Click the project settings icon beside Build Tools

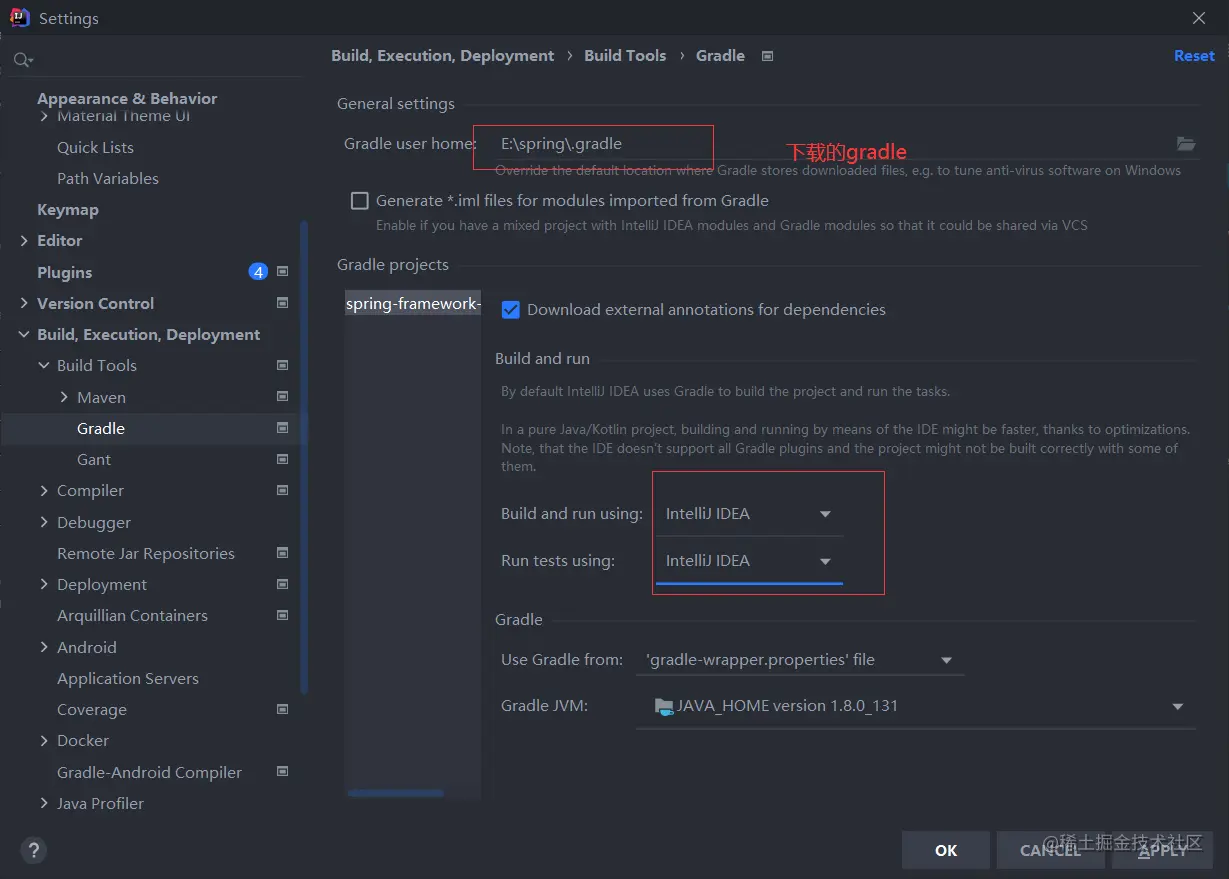(x=283, y=365)
